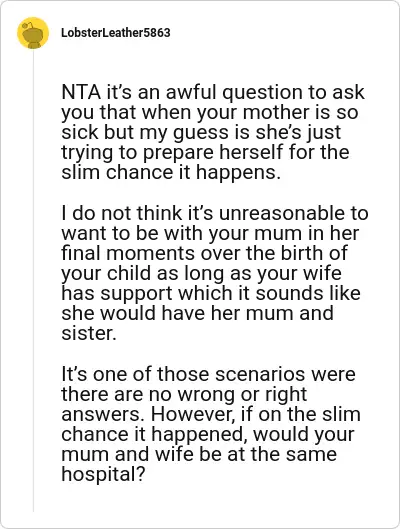
Task: Click the text 'there are no wrong or right'
Action: coord(184,394)
